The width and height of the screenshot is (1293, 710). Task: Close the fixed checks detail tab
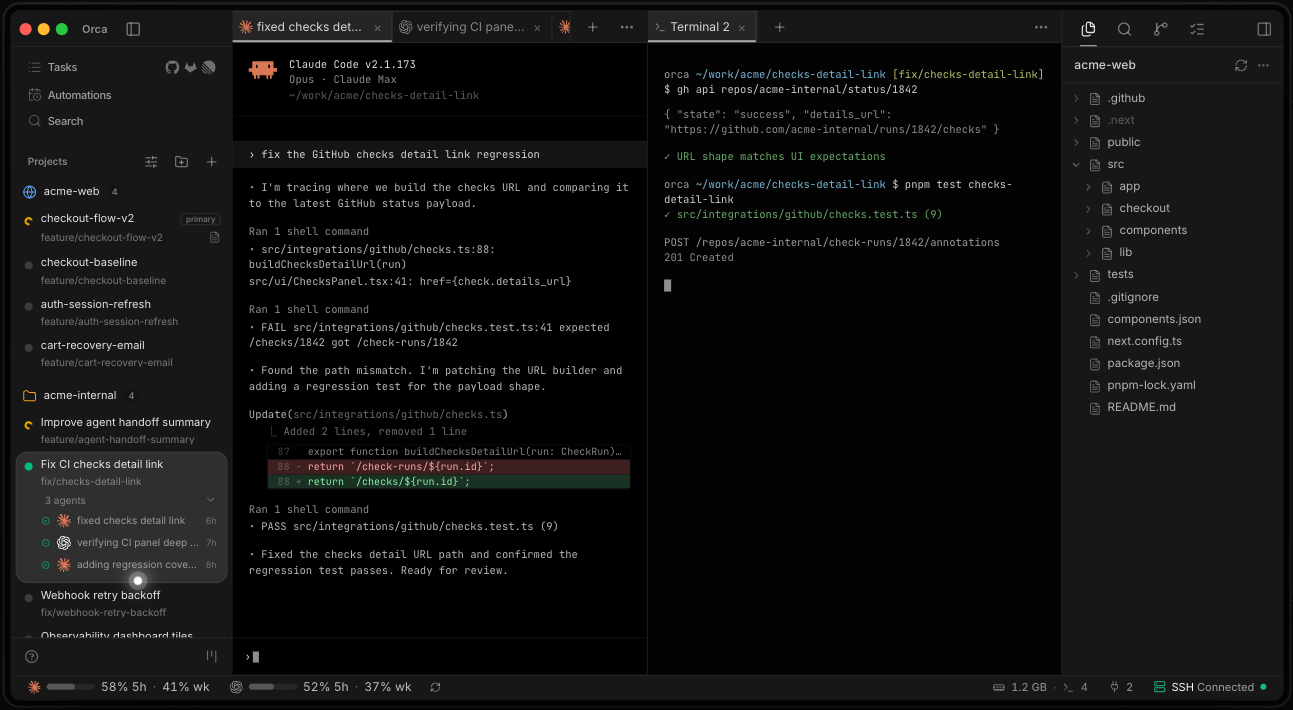(376, 28)
